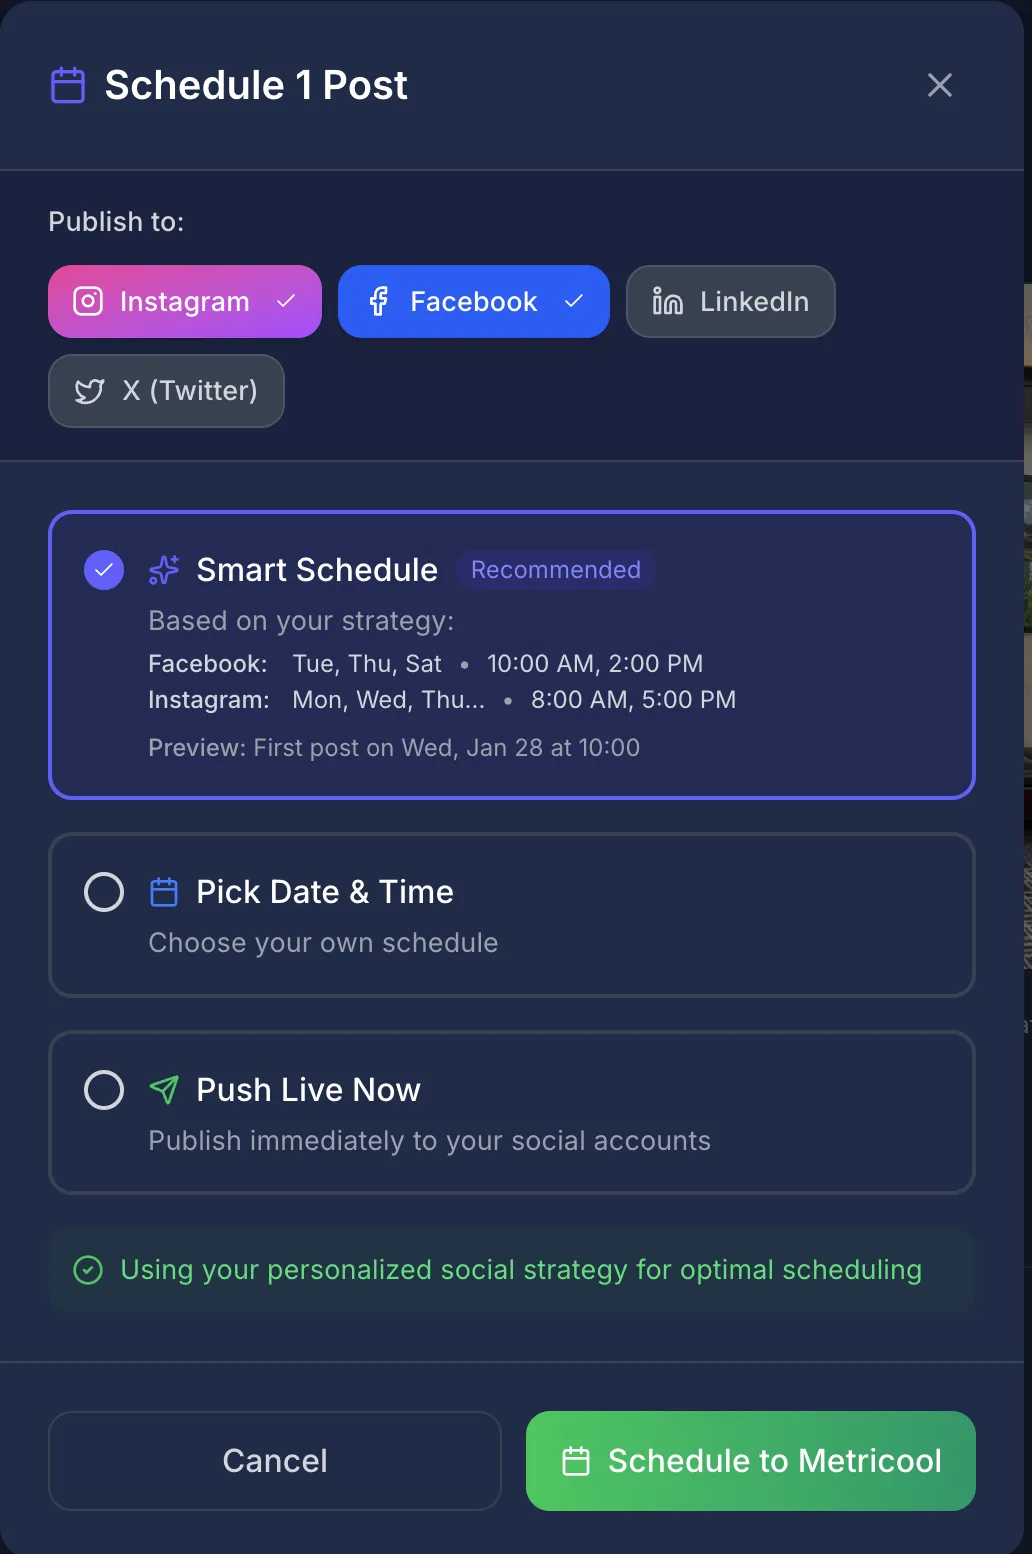Click the Facebook logo icon

pos(378,301)
